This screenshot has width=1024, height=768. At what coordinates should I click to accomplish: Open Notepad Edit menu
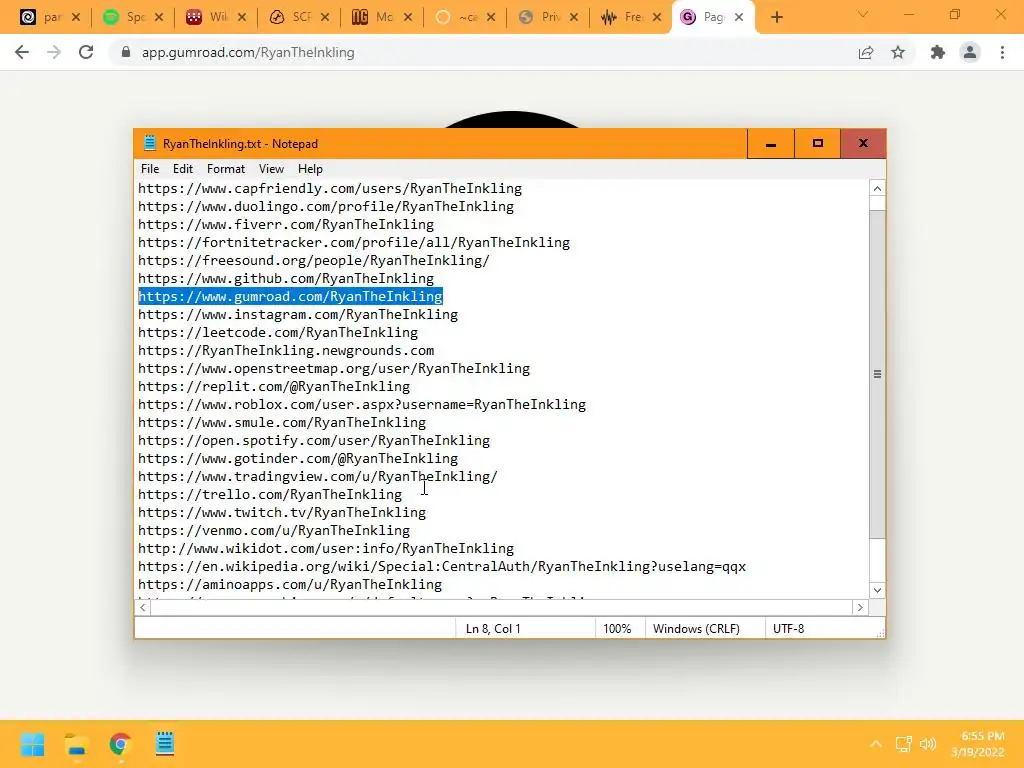(x=183, y=169)
